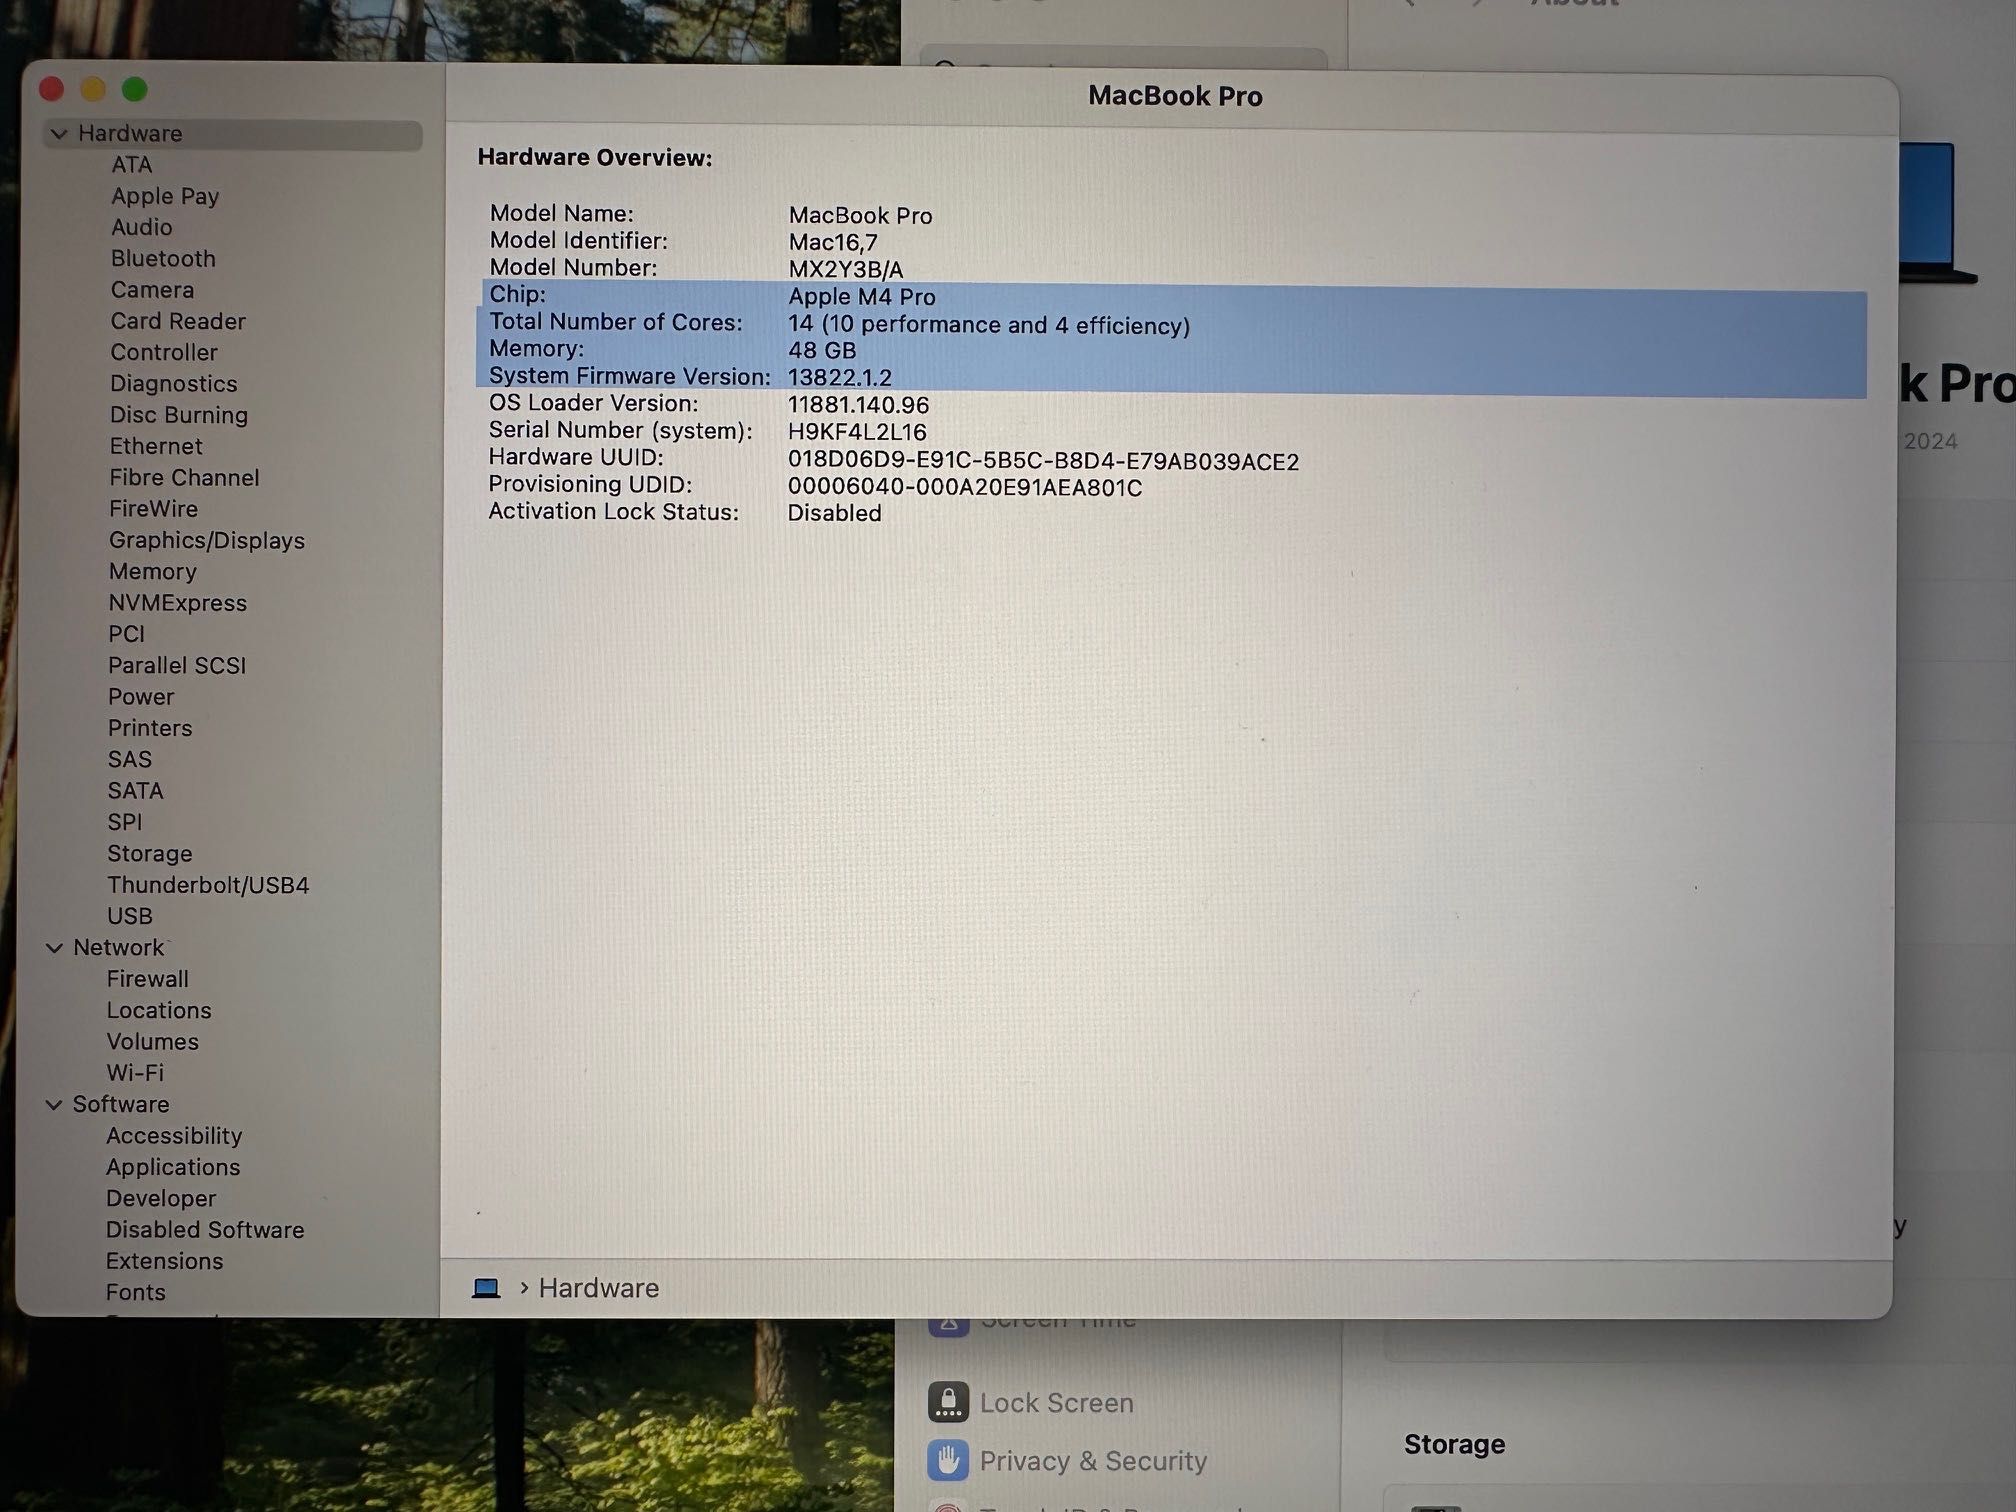Image resolution: width=2016 pixels, height=1512 pixels.
Task: Select SPI in the sidebar
Action: click(x=125, y=822)
